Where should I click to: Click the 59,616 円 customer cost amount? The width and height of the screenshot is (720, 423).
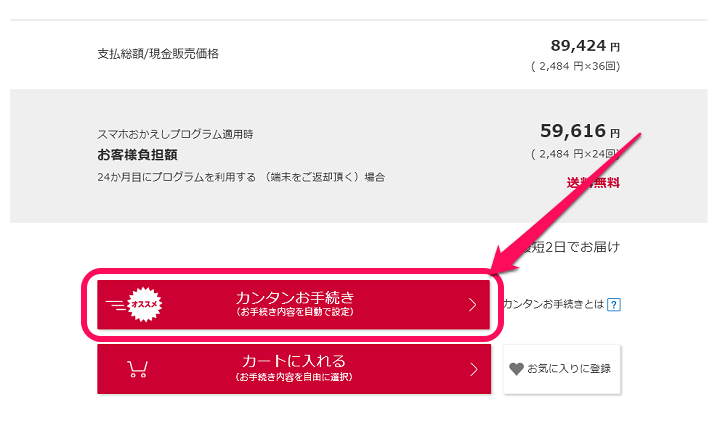click(580, 131)
